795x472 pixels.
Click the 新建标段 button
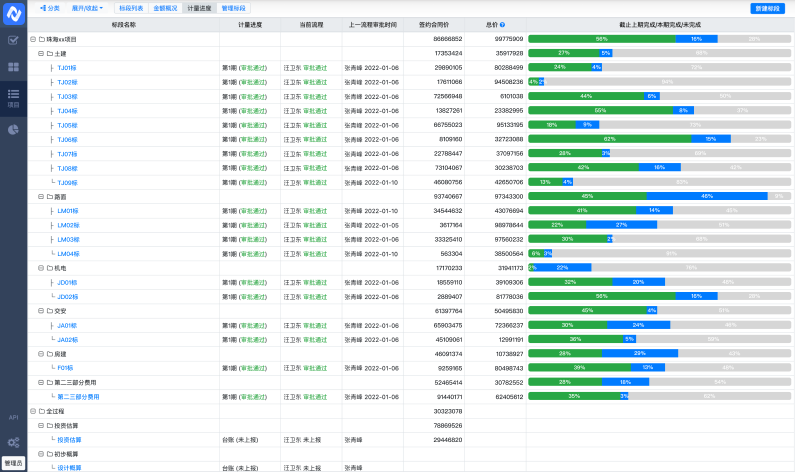(x=767, y=8)
